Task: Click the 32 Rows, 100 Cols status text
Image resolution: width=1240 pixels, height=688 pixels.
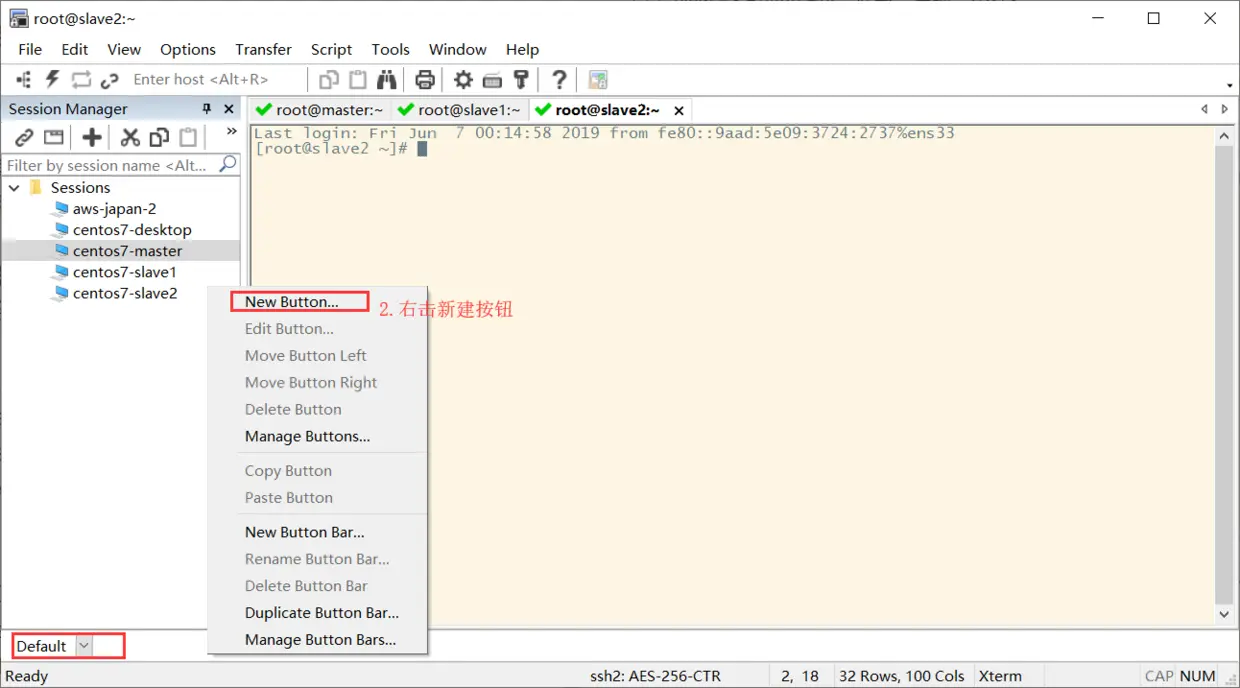Action: (902, 677)
